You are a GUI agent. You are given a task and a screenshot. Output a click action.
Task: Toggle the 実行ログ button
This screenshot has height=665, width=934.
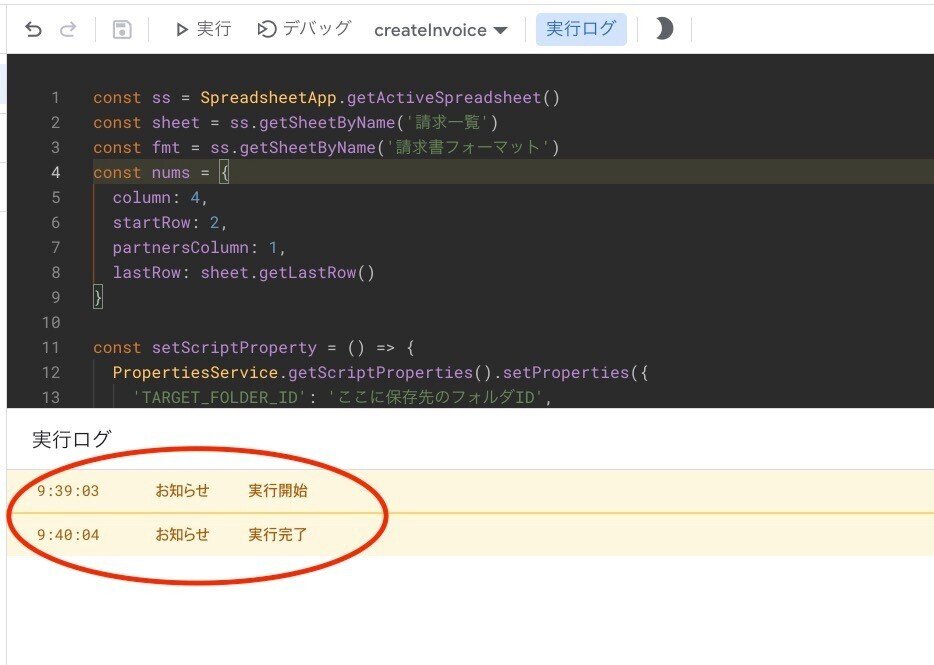[x=581, y=29]
